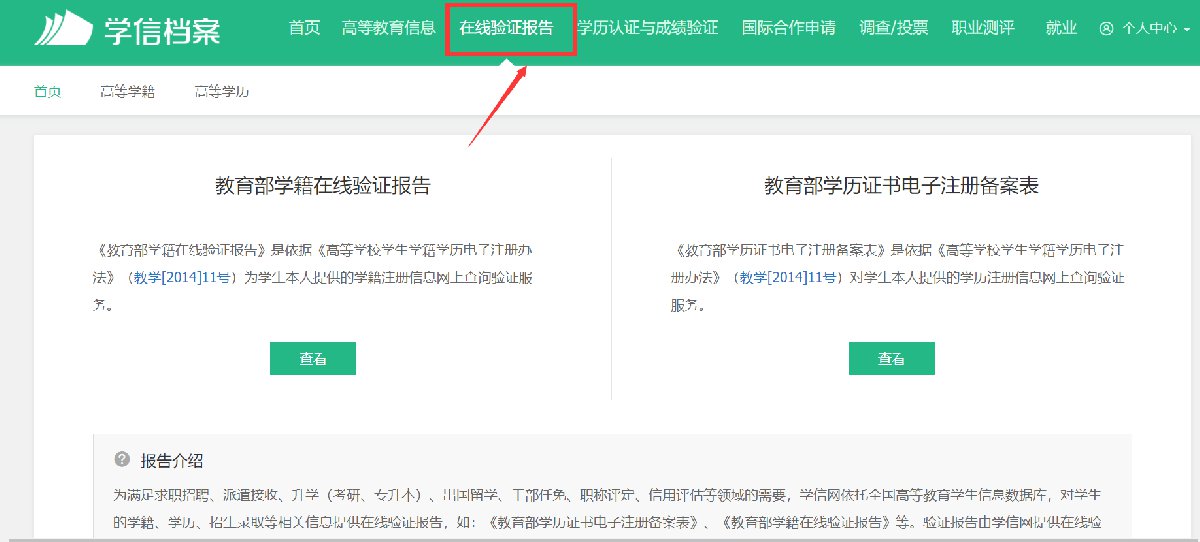This screenshot has width=1200, height=542.
Task: Click 就业 in the top navigation
Action: [1061, 28]
